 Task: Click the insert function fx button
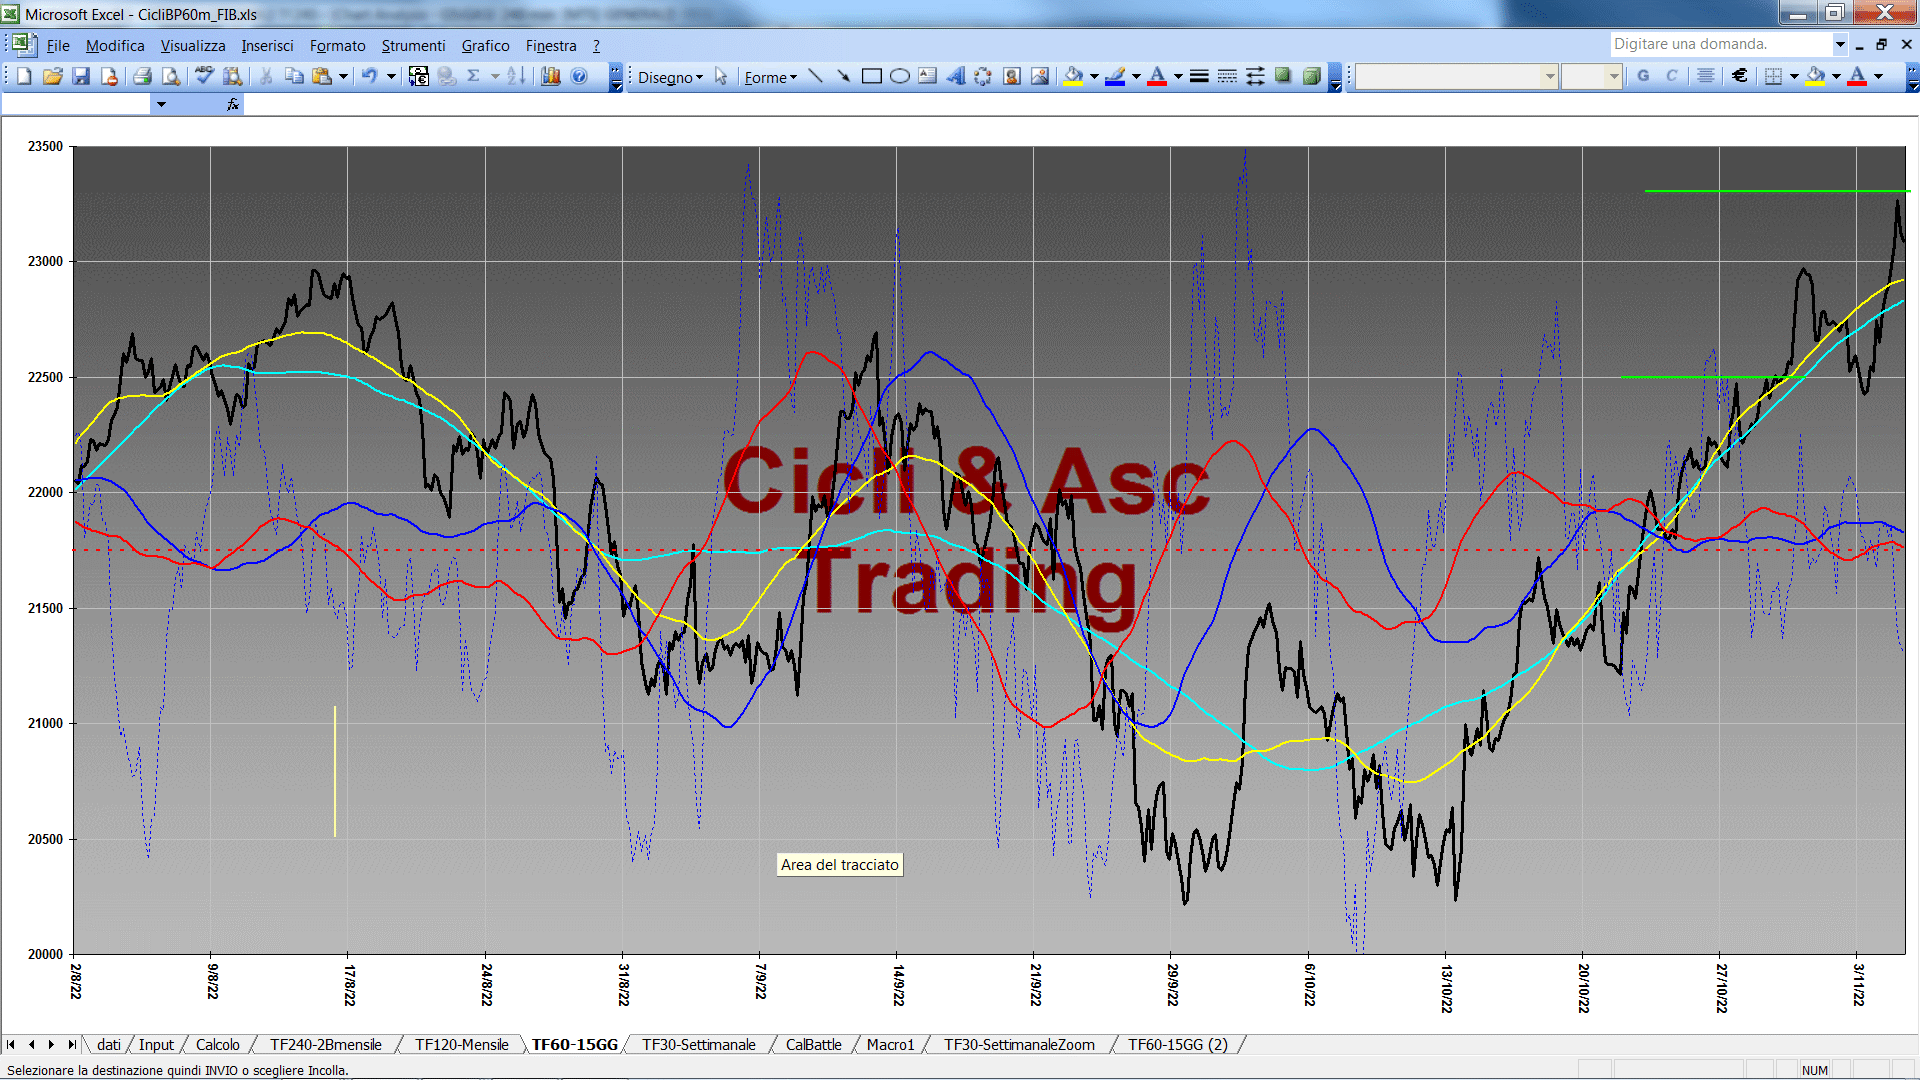pyautogui.click(x=233, y=104)
